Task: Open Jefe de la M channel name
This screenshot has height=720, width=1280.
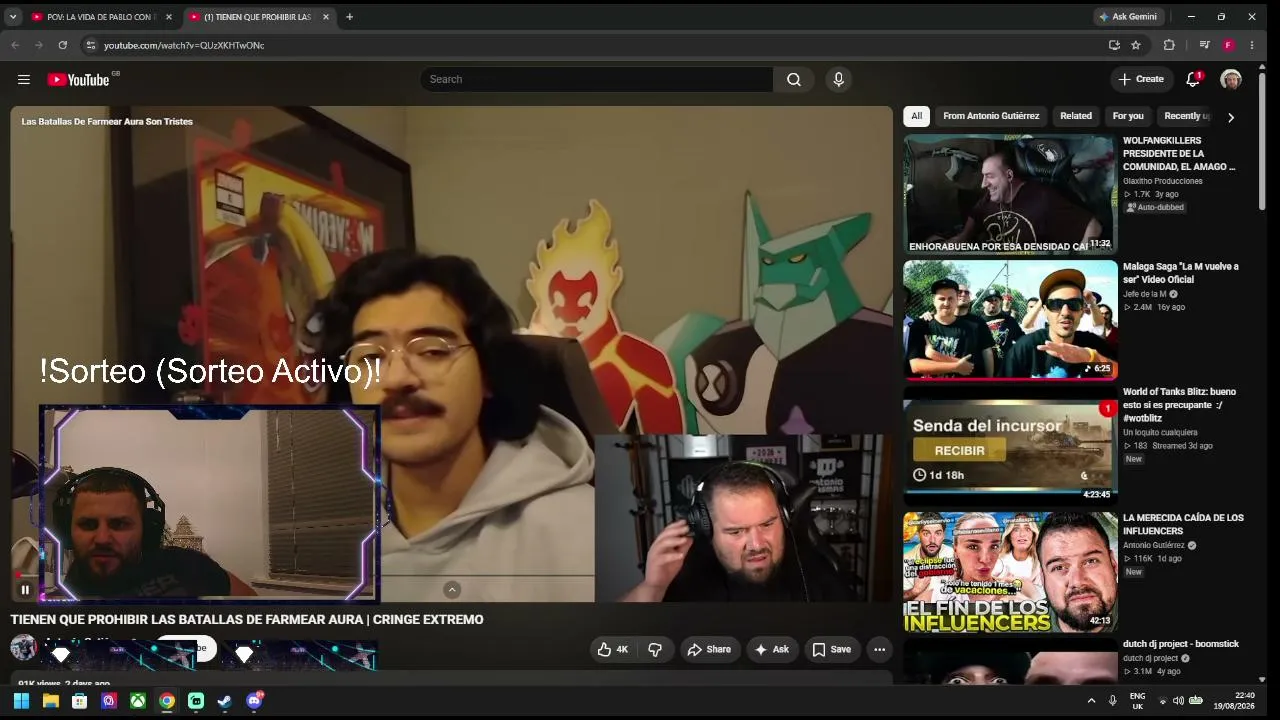Action: (x=1144, y=294)
